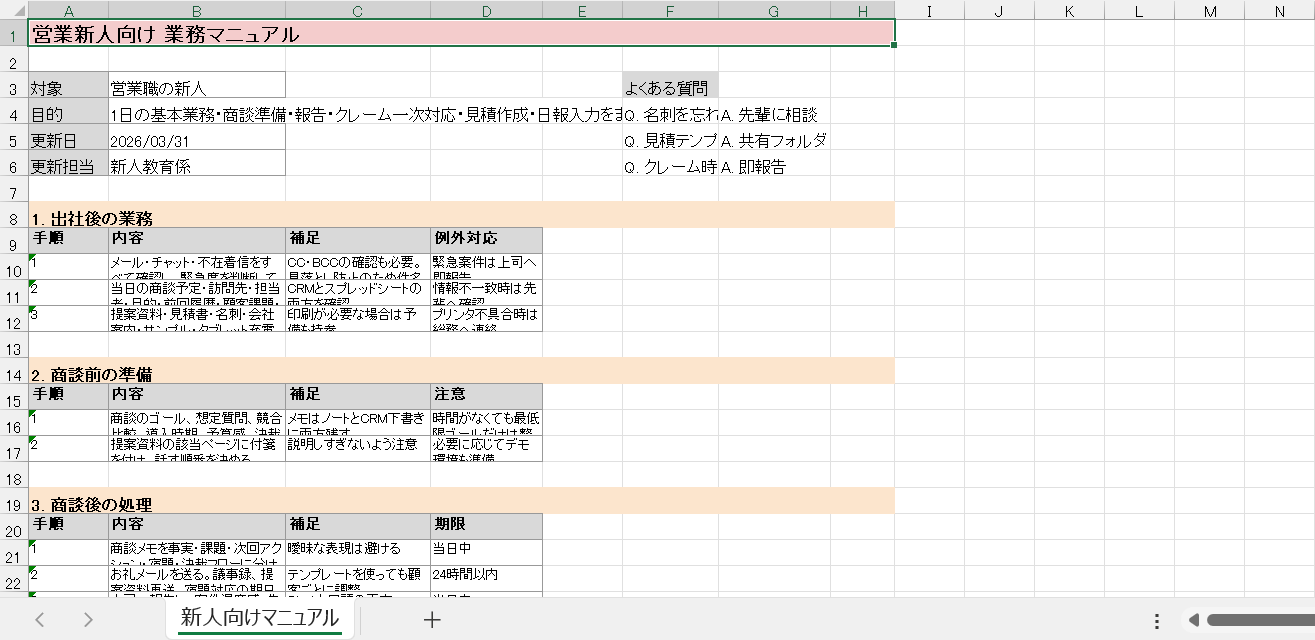The image size is (1315, 640).
Task: Select the cell starting 商談のゴール、想定質問
Action: coord(197,423)
